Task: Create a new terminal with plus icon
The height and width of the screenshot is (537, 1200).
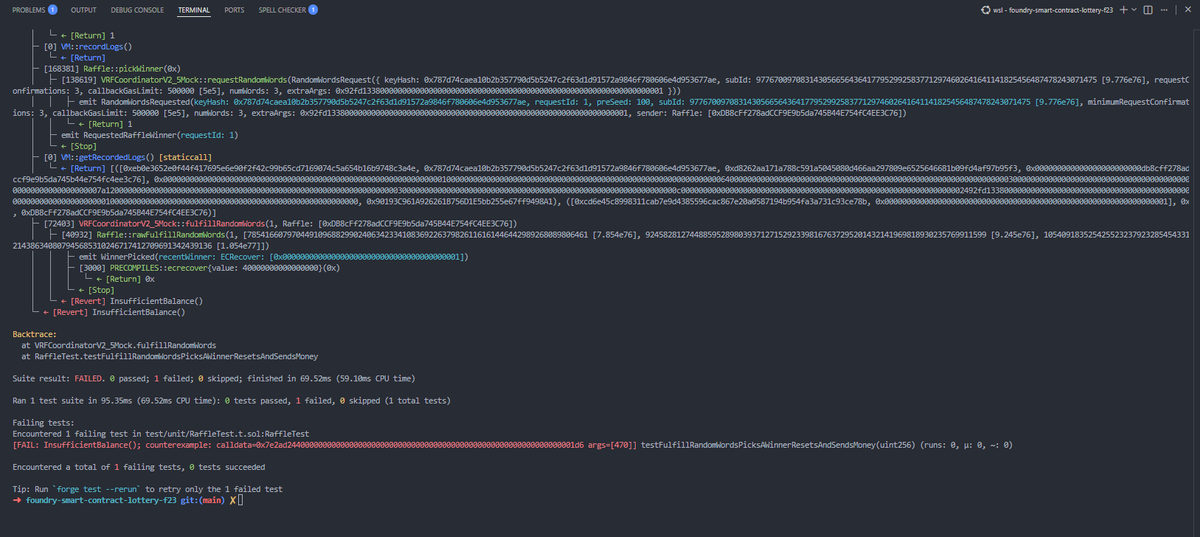Action: tap(1124, 10)
